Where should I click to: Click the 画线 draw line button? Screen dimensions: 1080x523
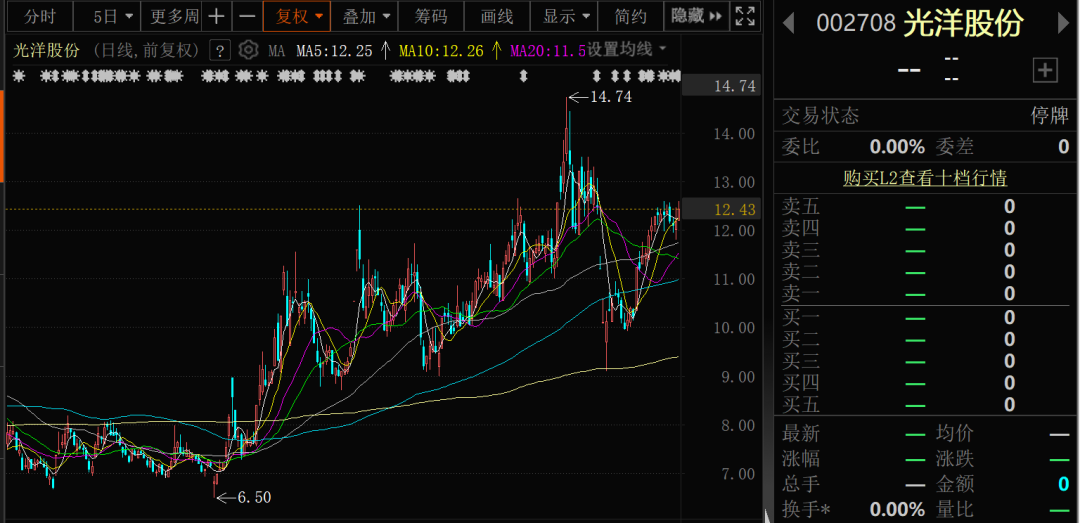(x=497, y=17)
